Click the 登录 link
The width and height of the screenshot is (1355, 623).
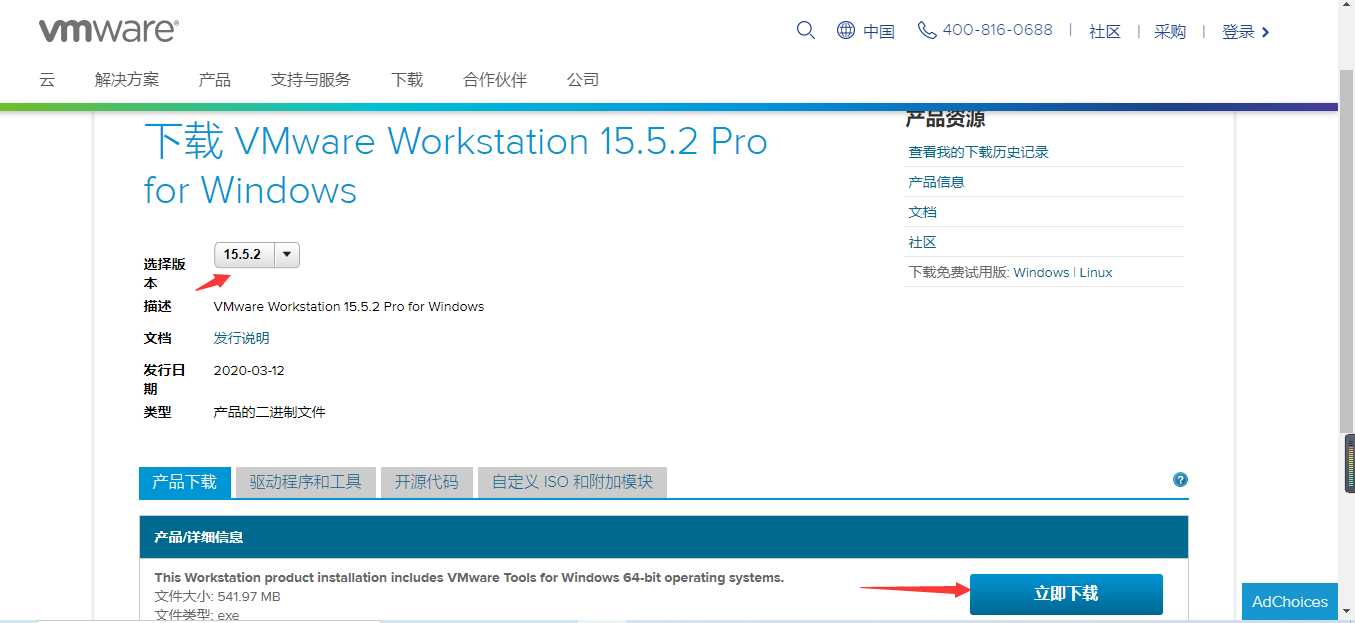coord(1238,32)
